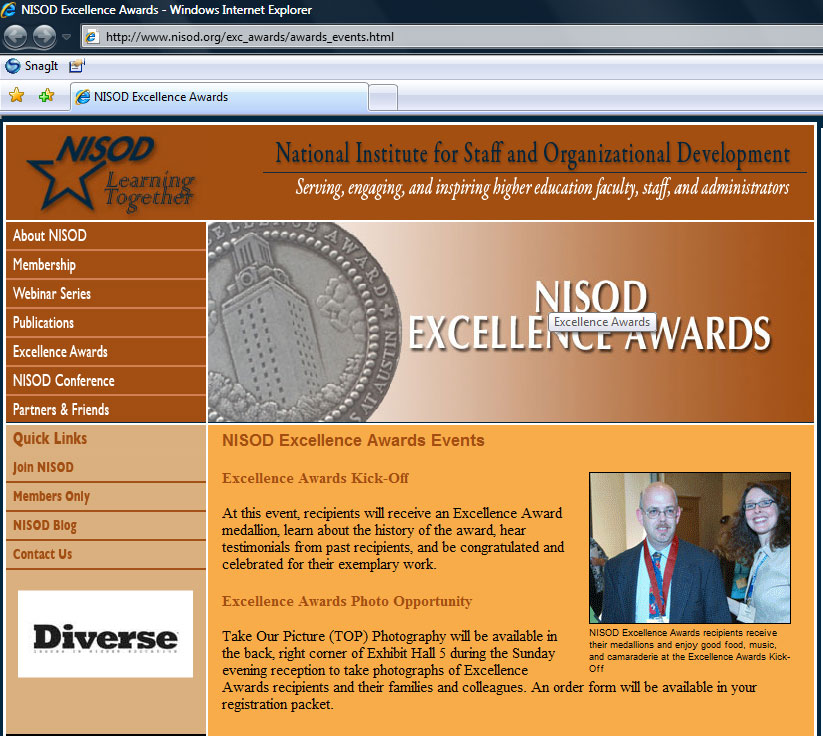
Task: Click the 'Excellence Awards Kick-Off' heading
Action: tap(315, 478)
